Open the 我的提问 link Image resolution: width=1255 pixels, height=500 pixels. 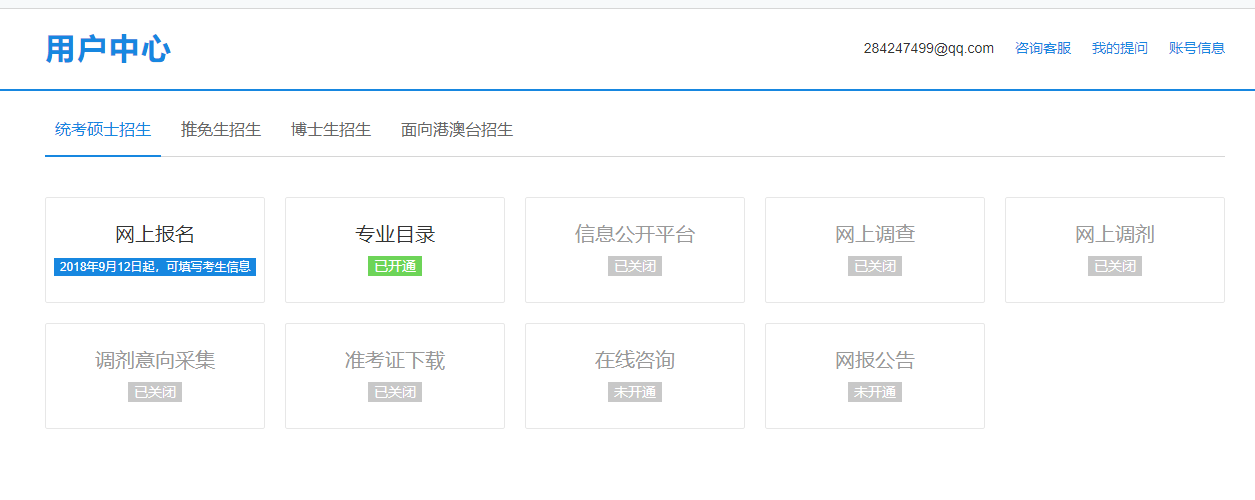(x=1120, y=48)
